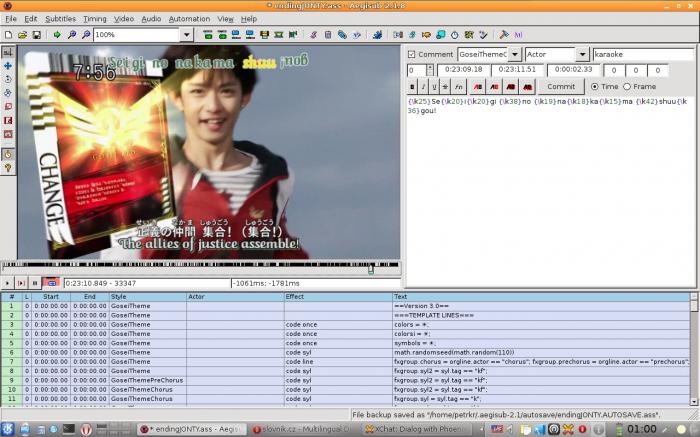Toggle video auto-scroll button

click(51, 283)
